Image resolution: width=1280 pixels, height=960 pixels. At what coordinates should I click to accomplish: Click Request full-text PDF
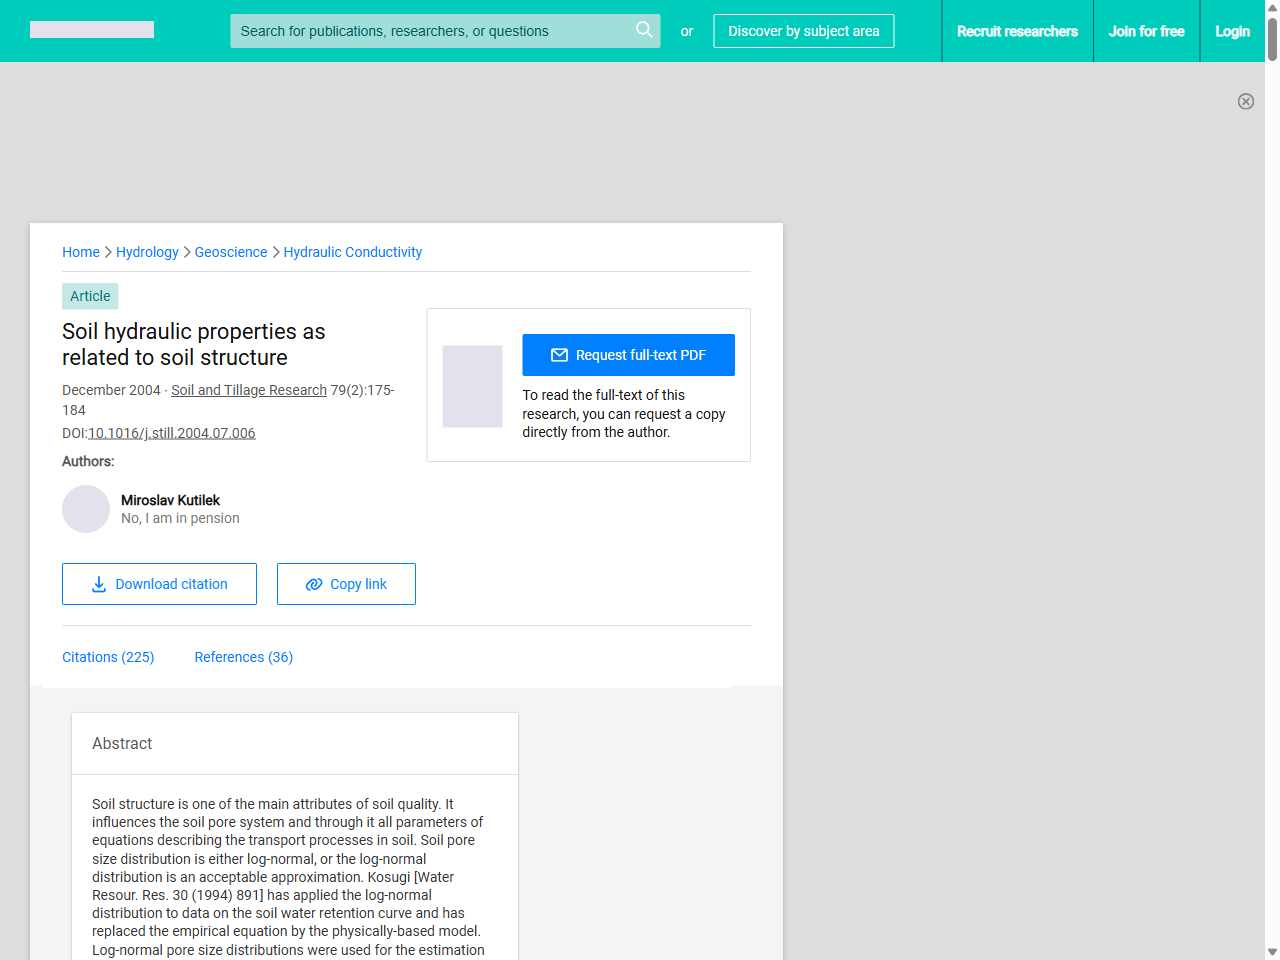628,354
